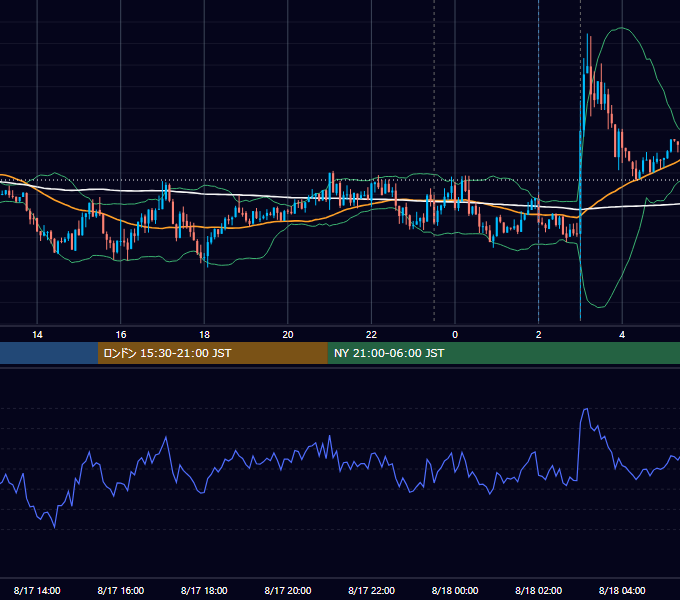Click the 20 hour axis label

tap(288, 335)
